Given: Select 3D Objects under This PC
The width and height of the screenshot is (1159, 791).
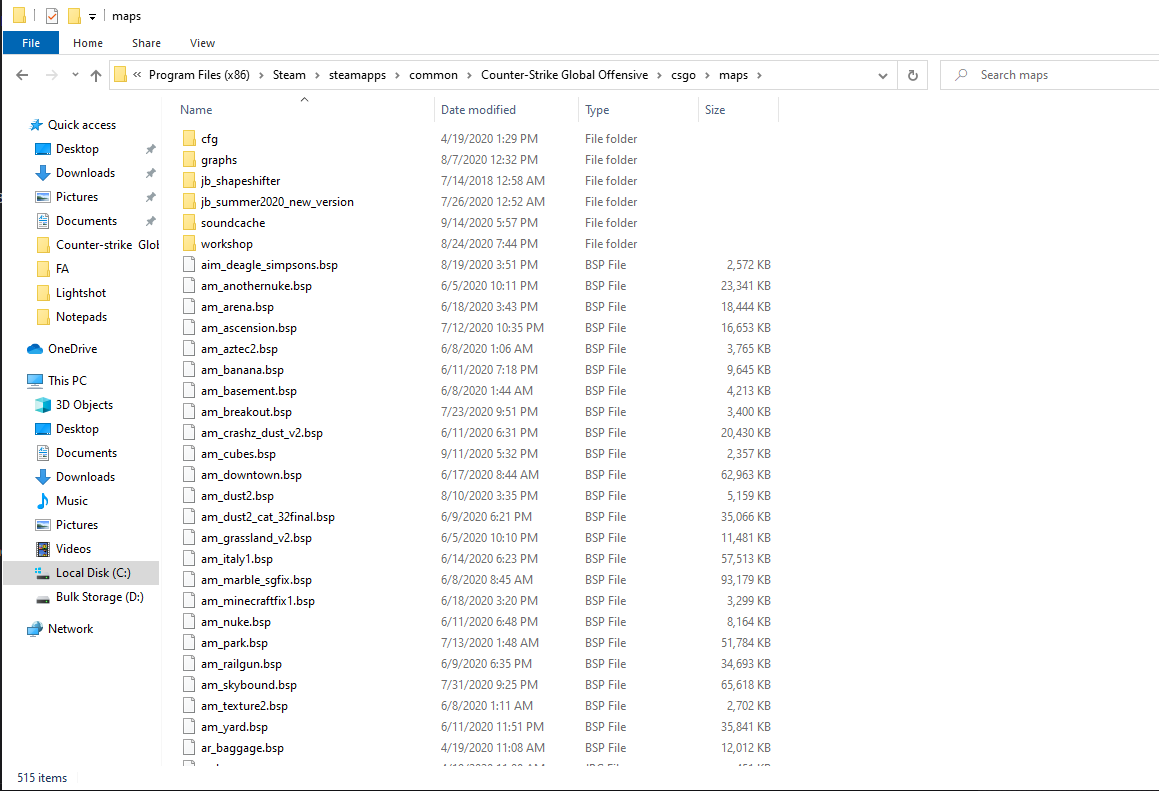Looking at the screenshot, I should [x=84, y=405].
